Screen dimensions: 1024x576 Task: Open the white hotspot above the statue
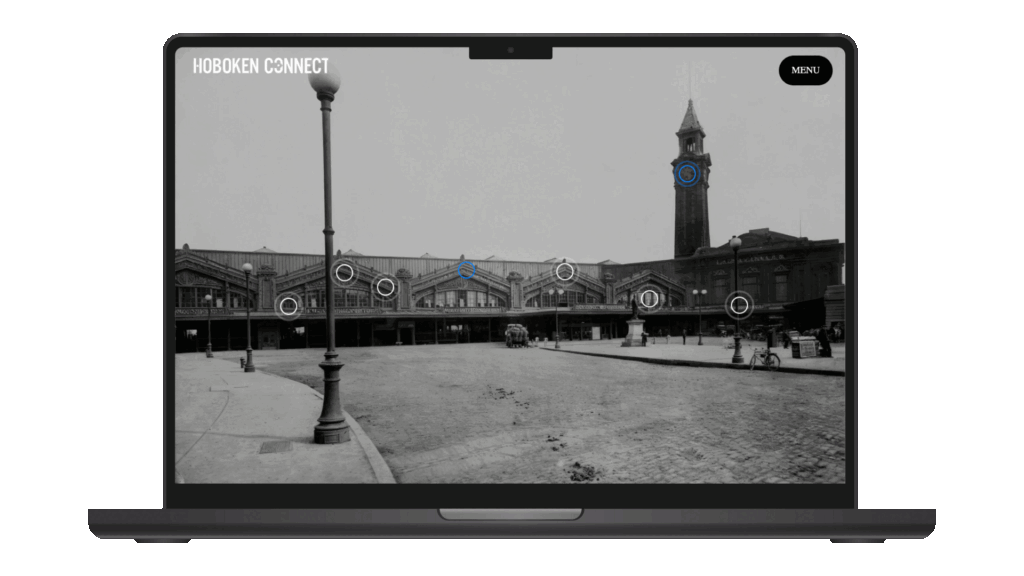[649, 298]
